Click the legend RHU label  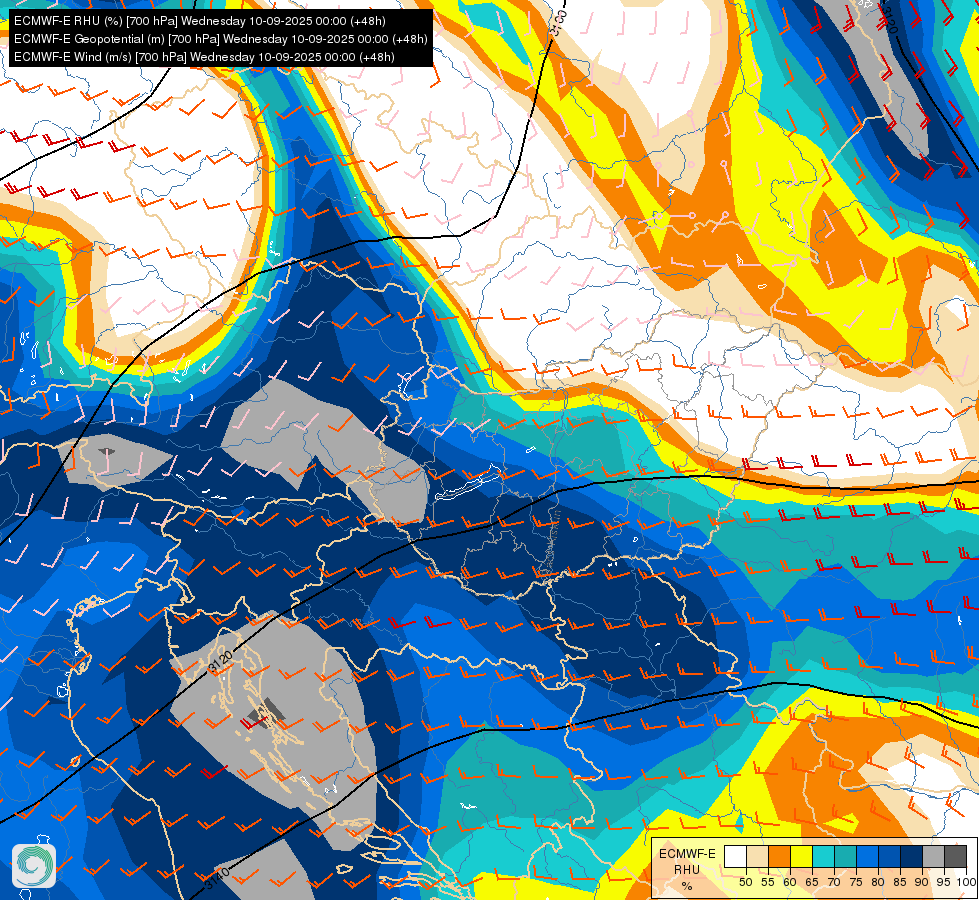click(x=687, y=869)
